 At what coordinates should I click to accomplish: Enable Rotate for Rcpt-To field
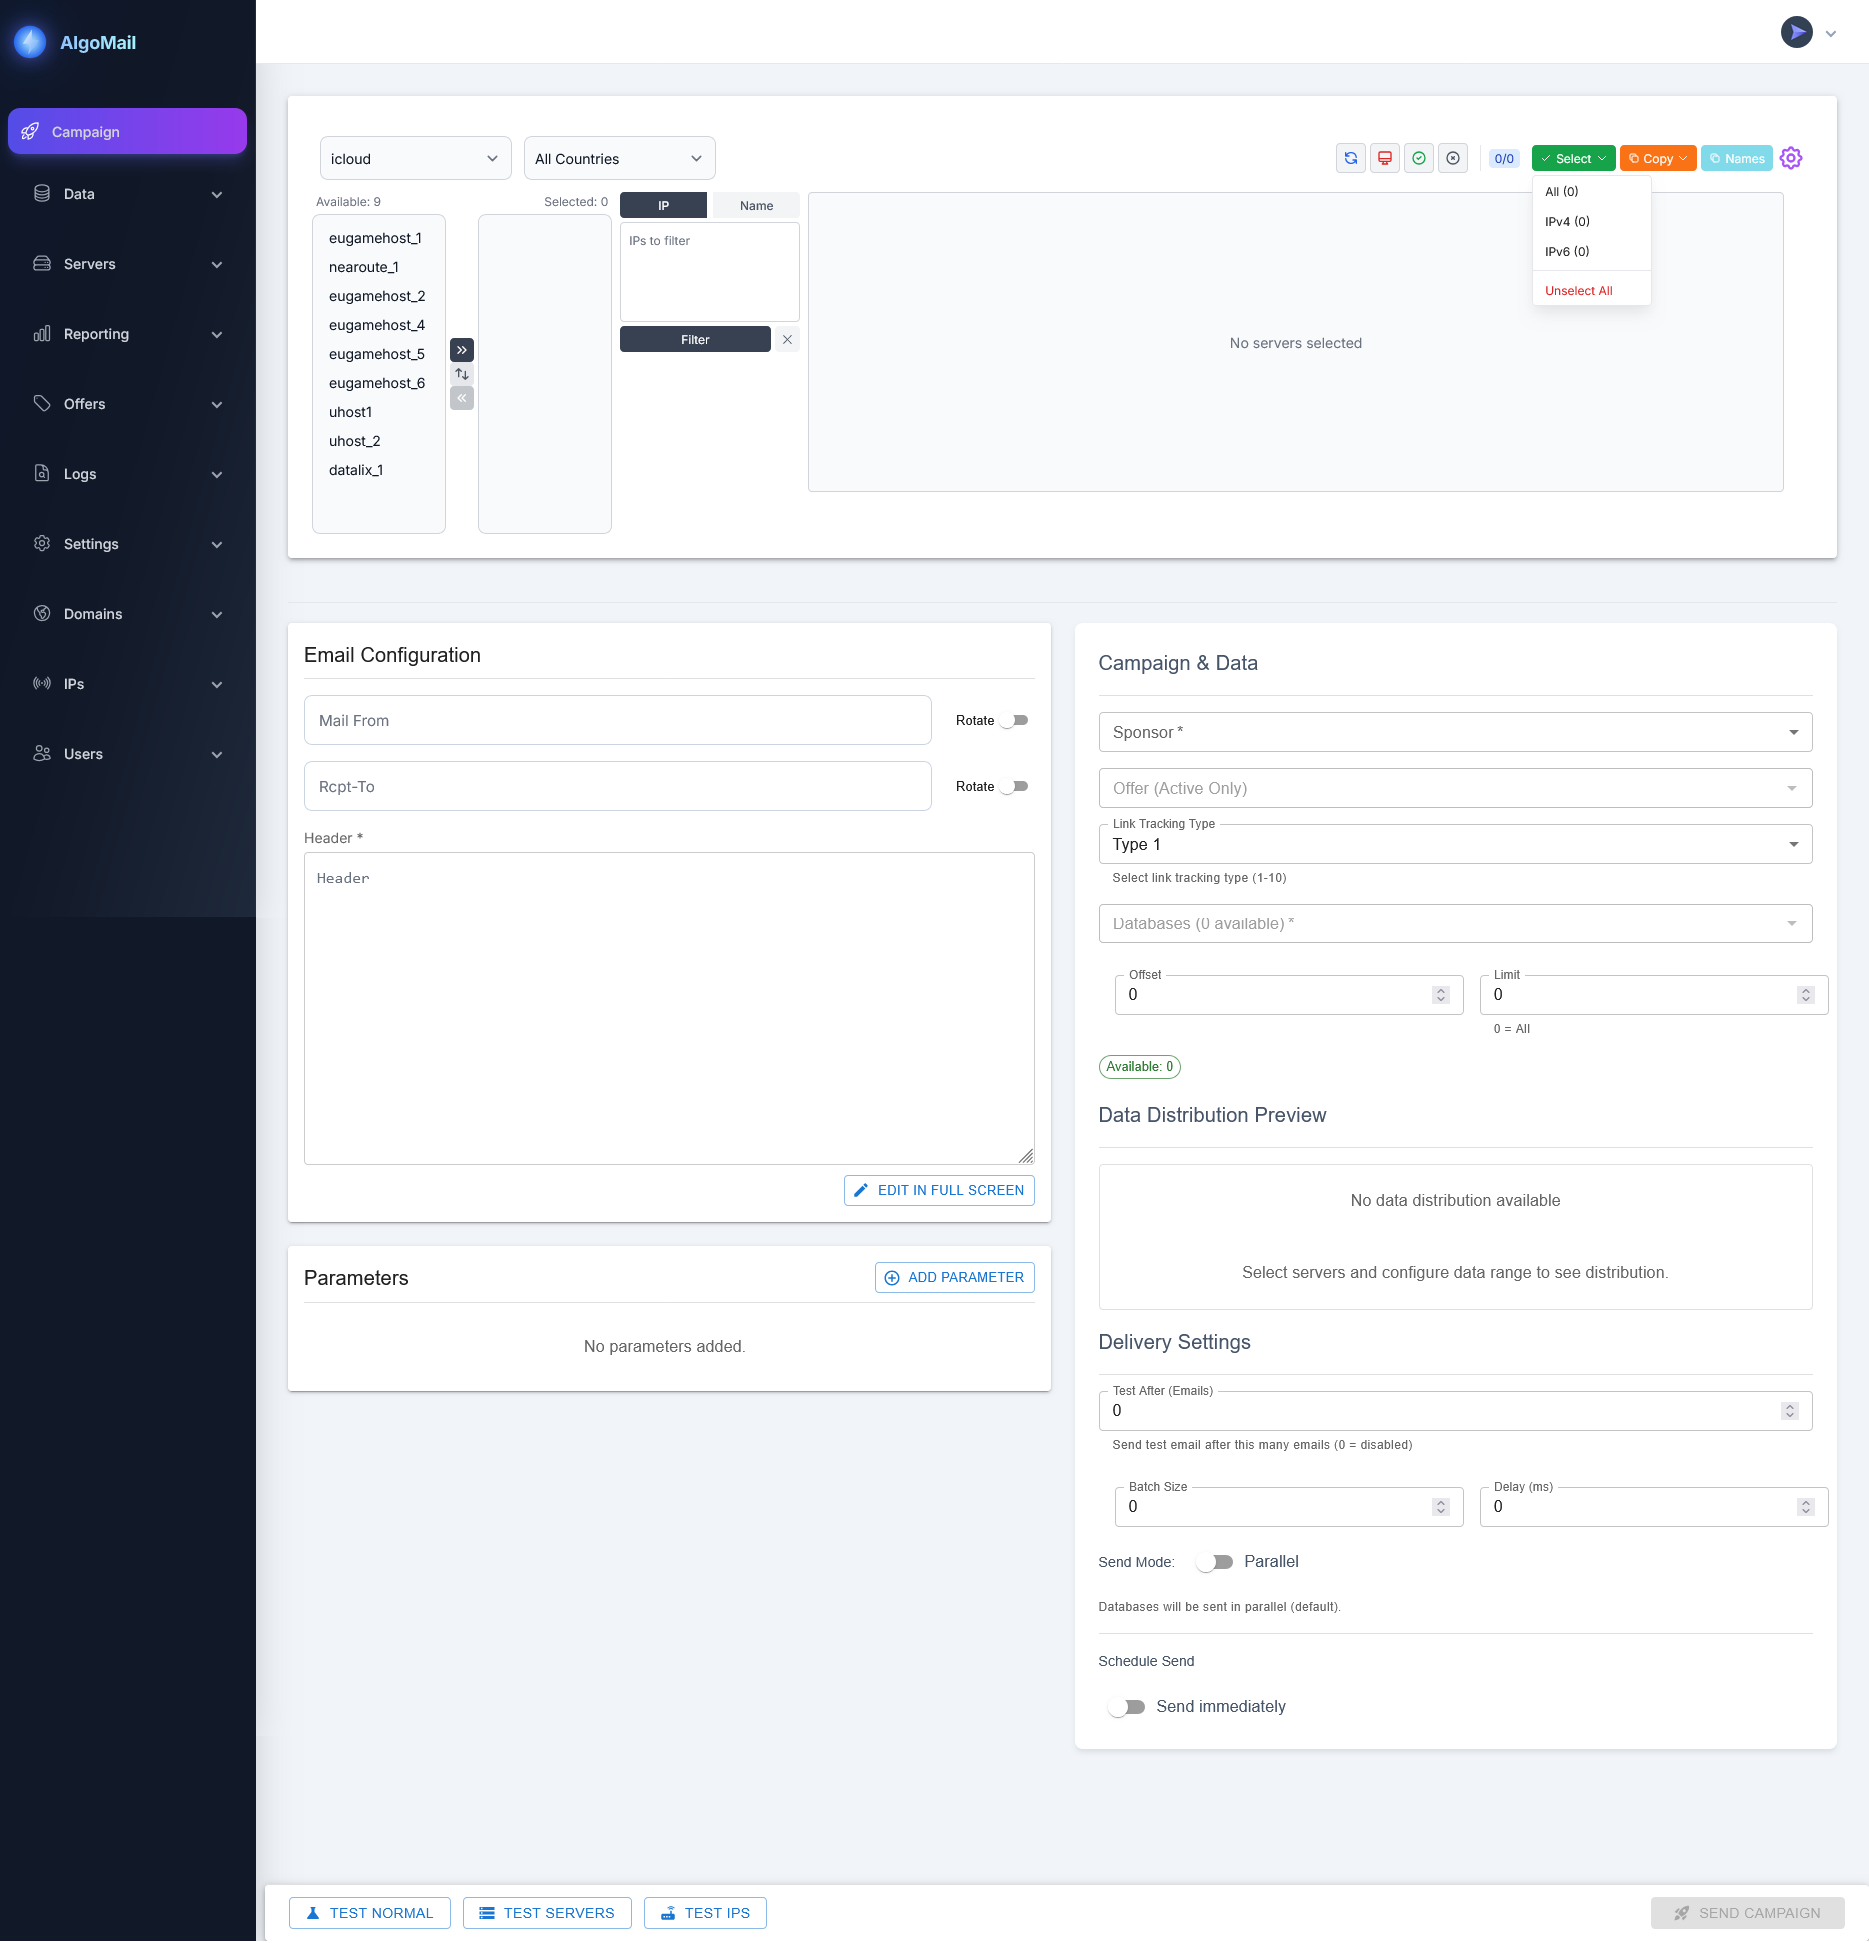(x=1013, y=786)
